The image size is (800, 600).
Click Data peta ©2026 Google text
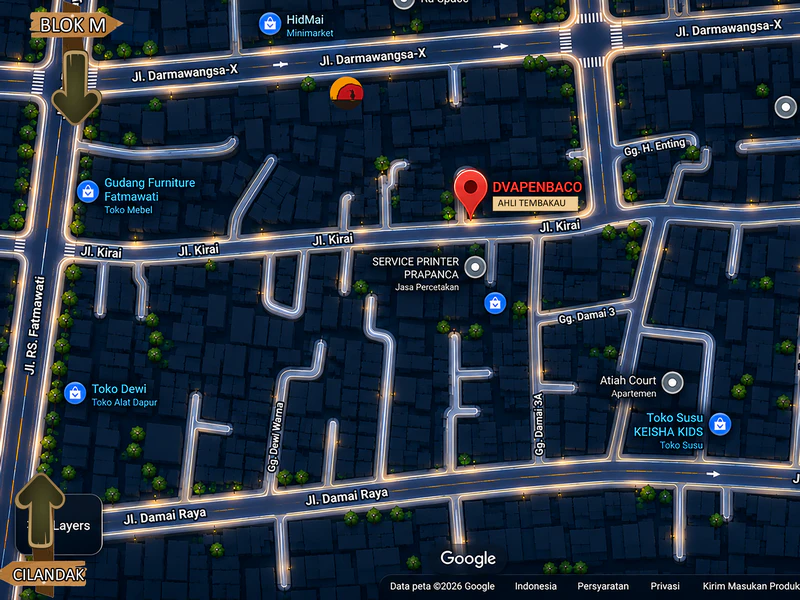(x=442, y=586)
